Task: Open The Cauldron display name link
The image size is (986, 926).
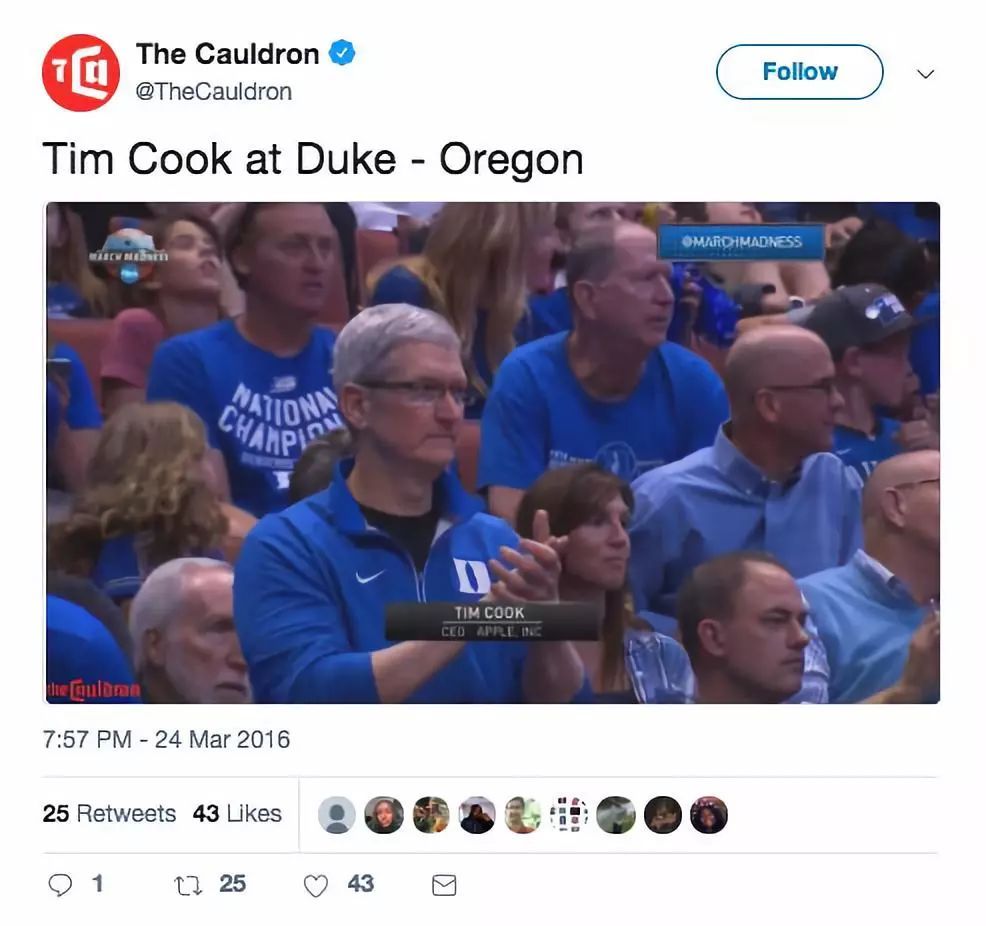Action: tap(227, 53)
